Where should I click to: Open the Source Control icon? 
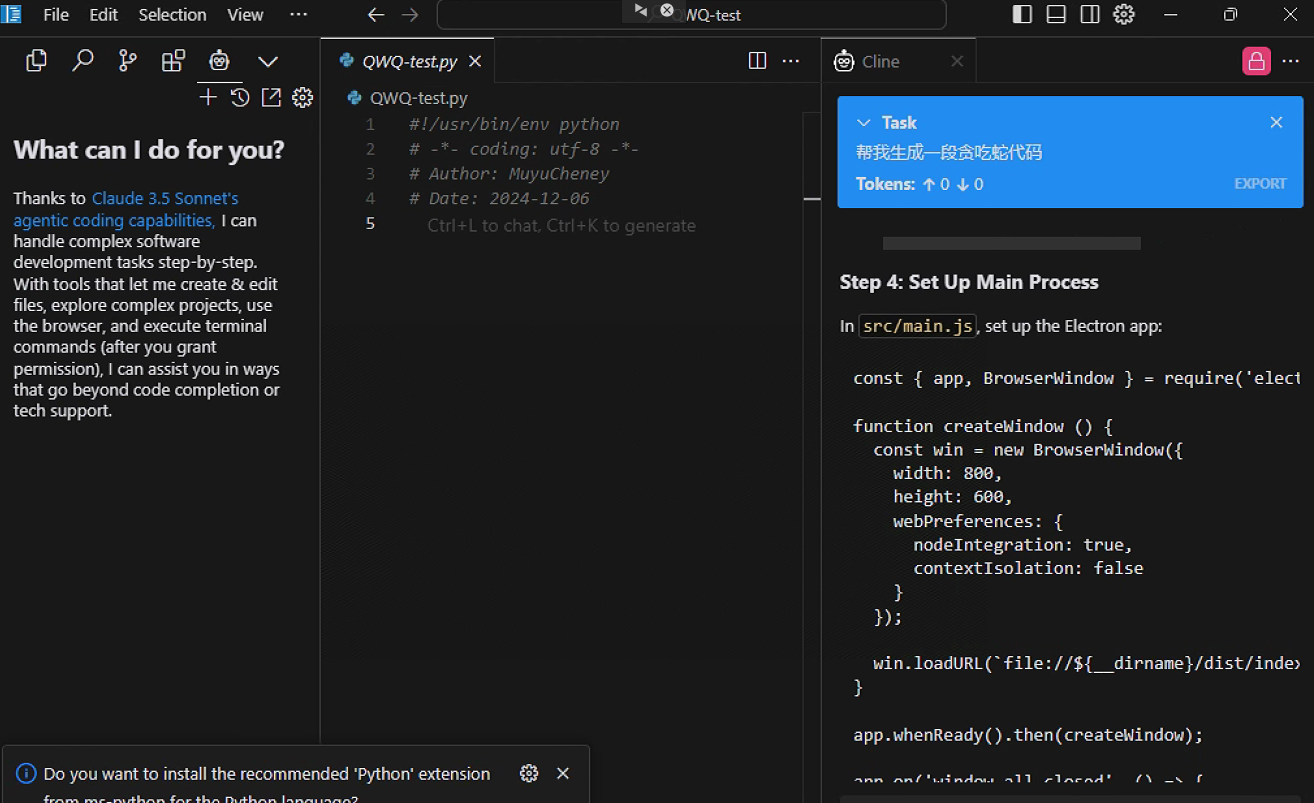[x=128, y=61]
